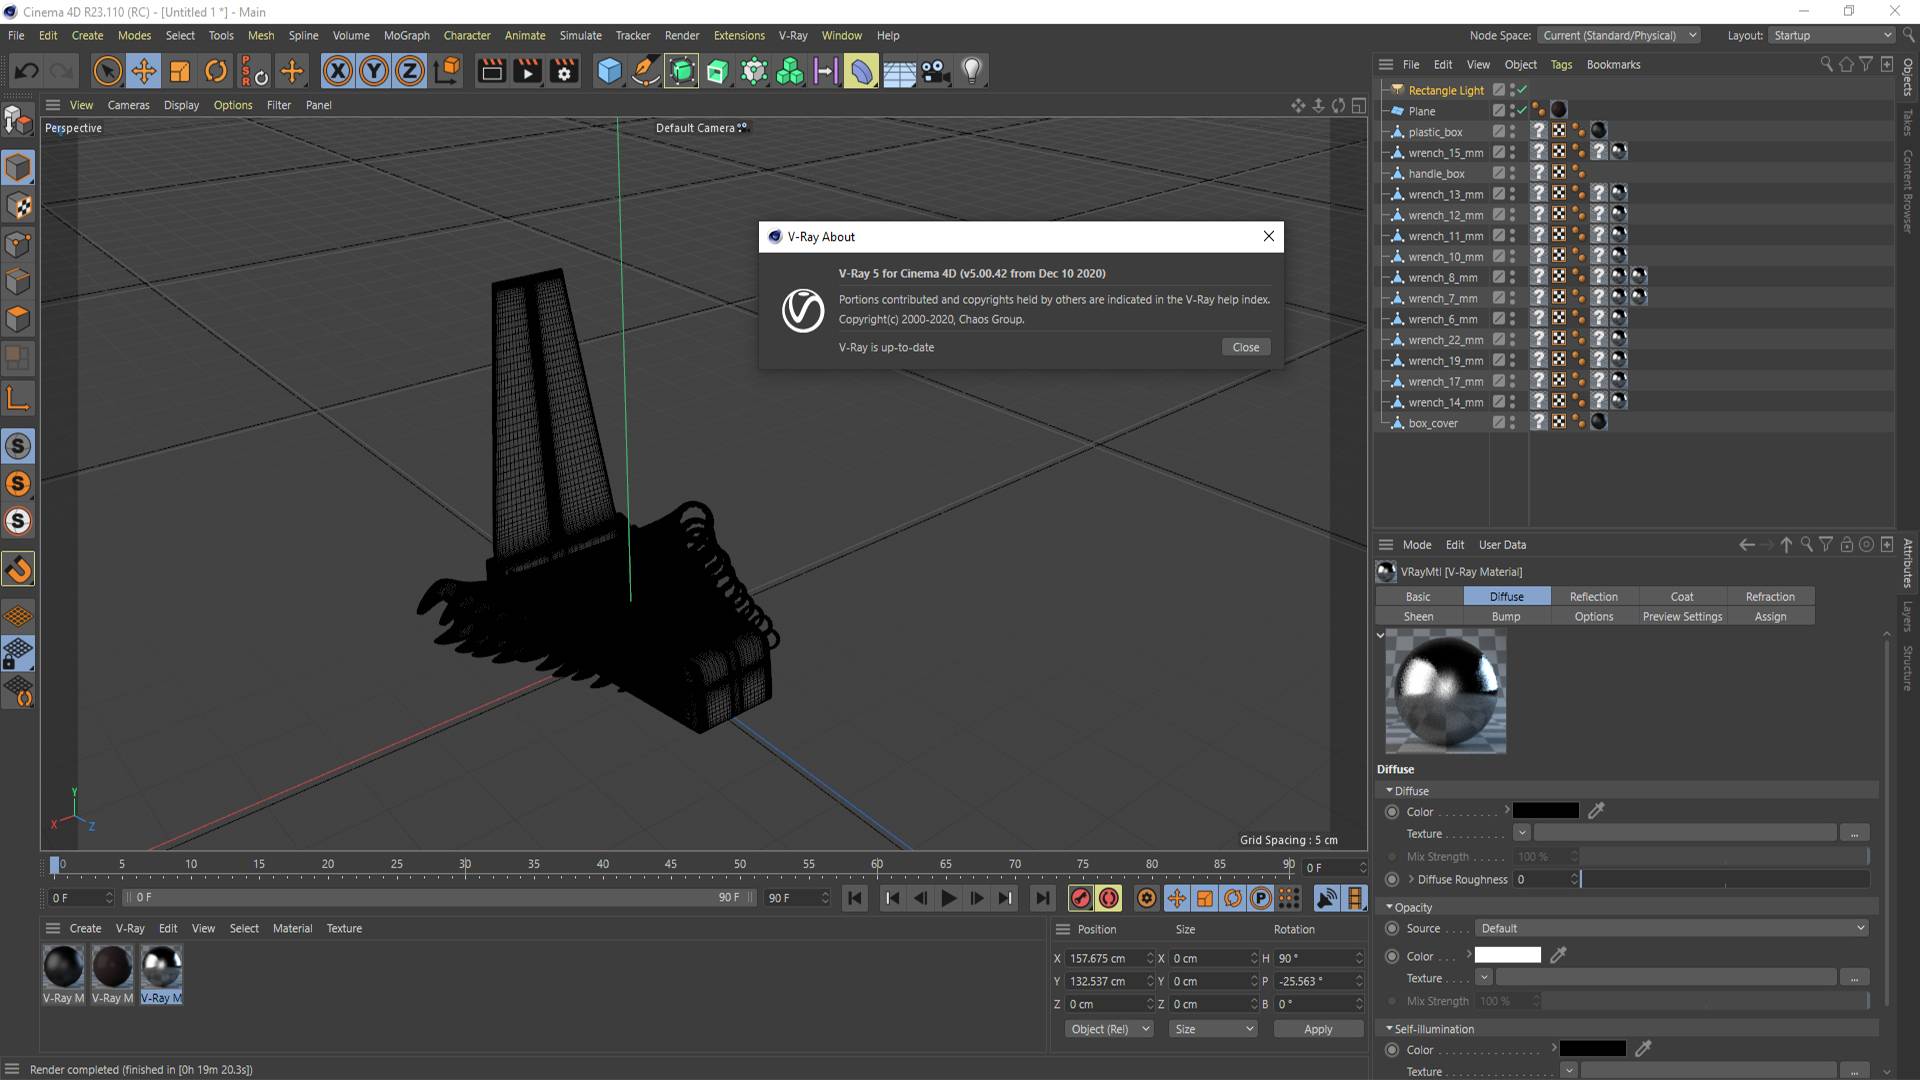Toggle the Self-illumination Color animation dot
The image size is (1920, 1080).
pos(1392,1050)
